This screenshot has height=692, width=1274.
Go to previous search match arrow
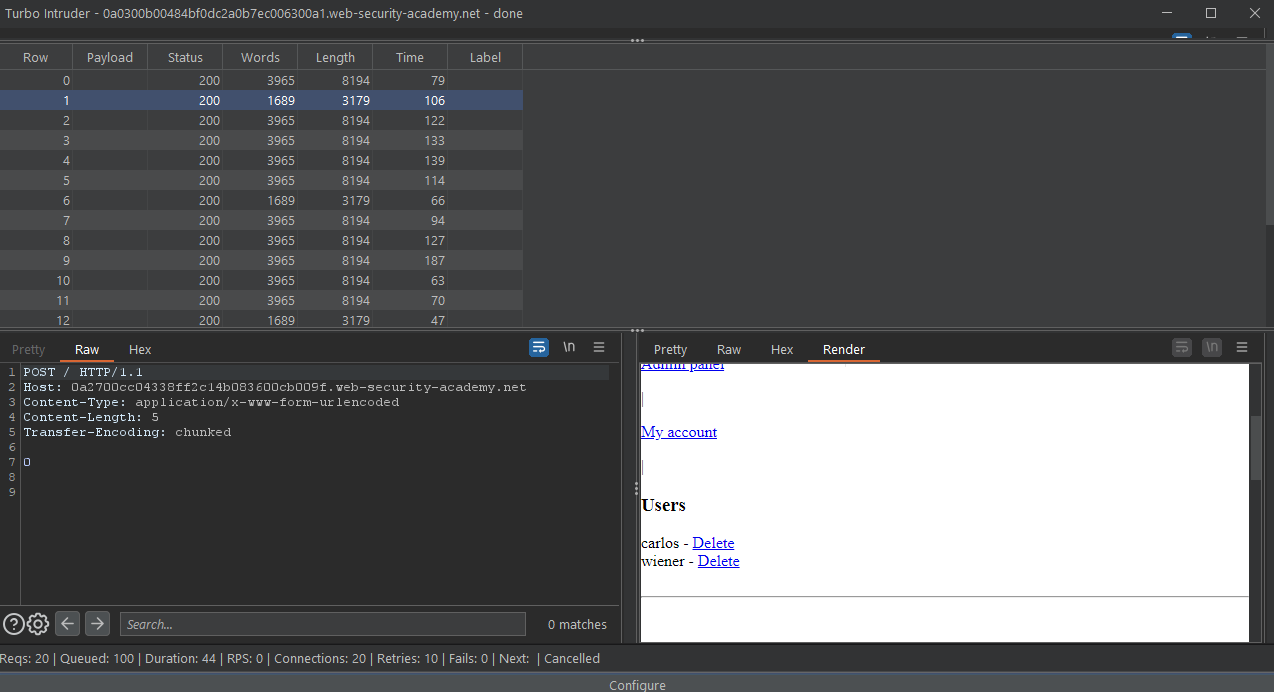point(67,624)
